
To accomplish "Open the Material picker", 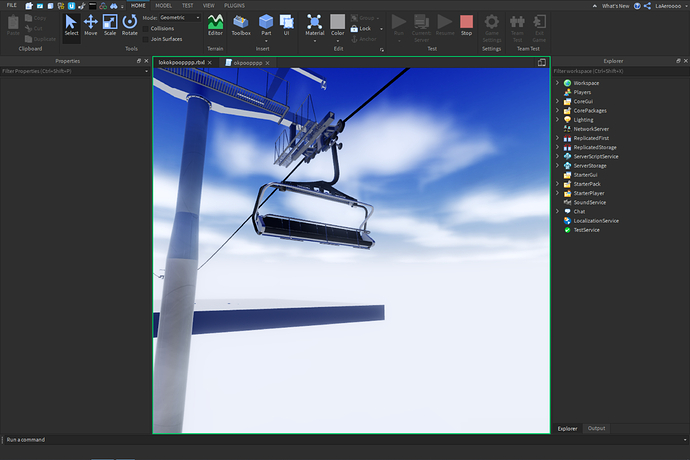I will click(315, 26).
